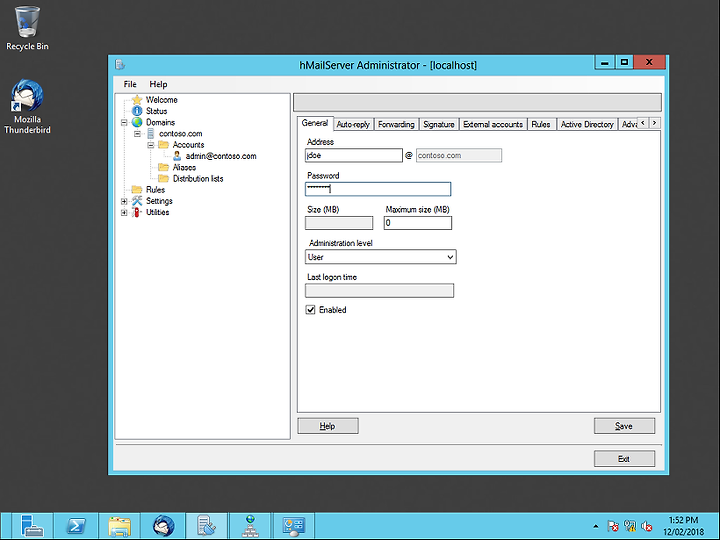Click the Action Center flag tray icon
The image size is (720, 540).
(x=613, y=526)
